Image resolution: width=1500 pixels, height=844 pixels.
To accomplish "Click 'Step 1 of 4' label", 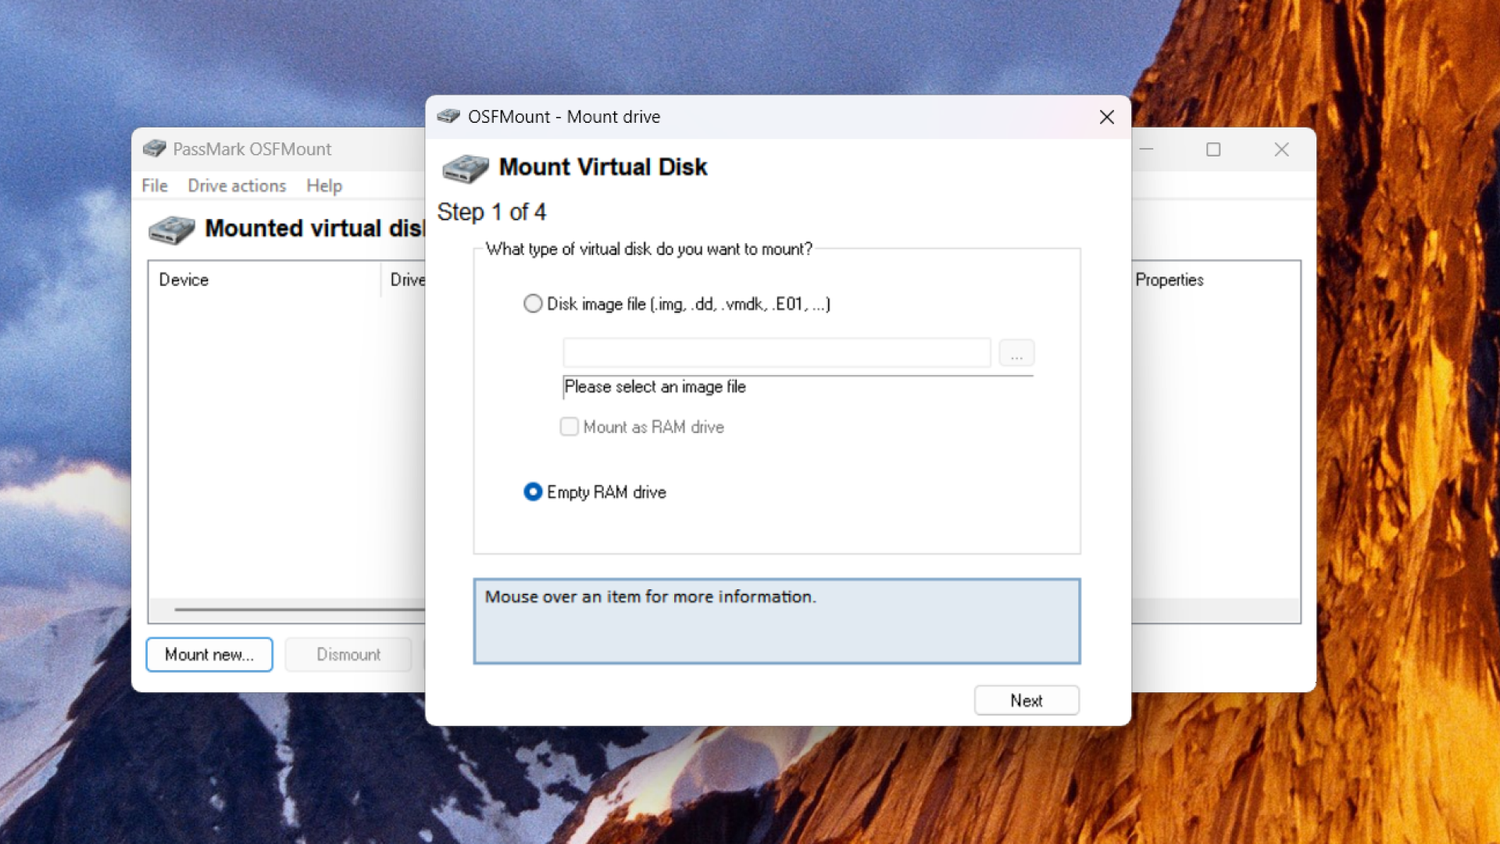I will 492,212.
